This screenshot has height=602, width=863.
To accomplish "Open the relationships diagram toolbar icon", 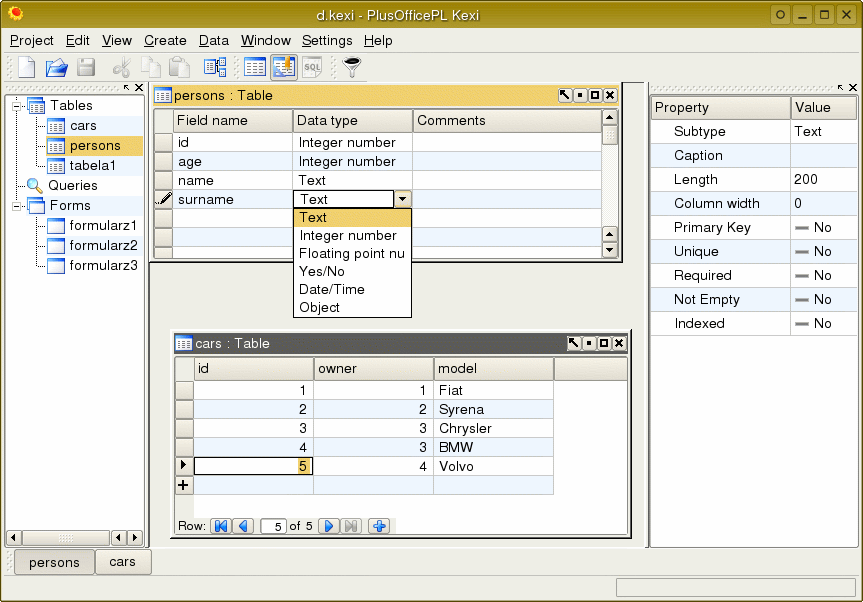I will pyautogui.click(x=214, y=68).
